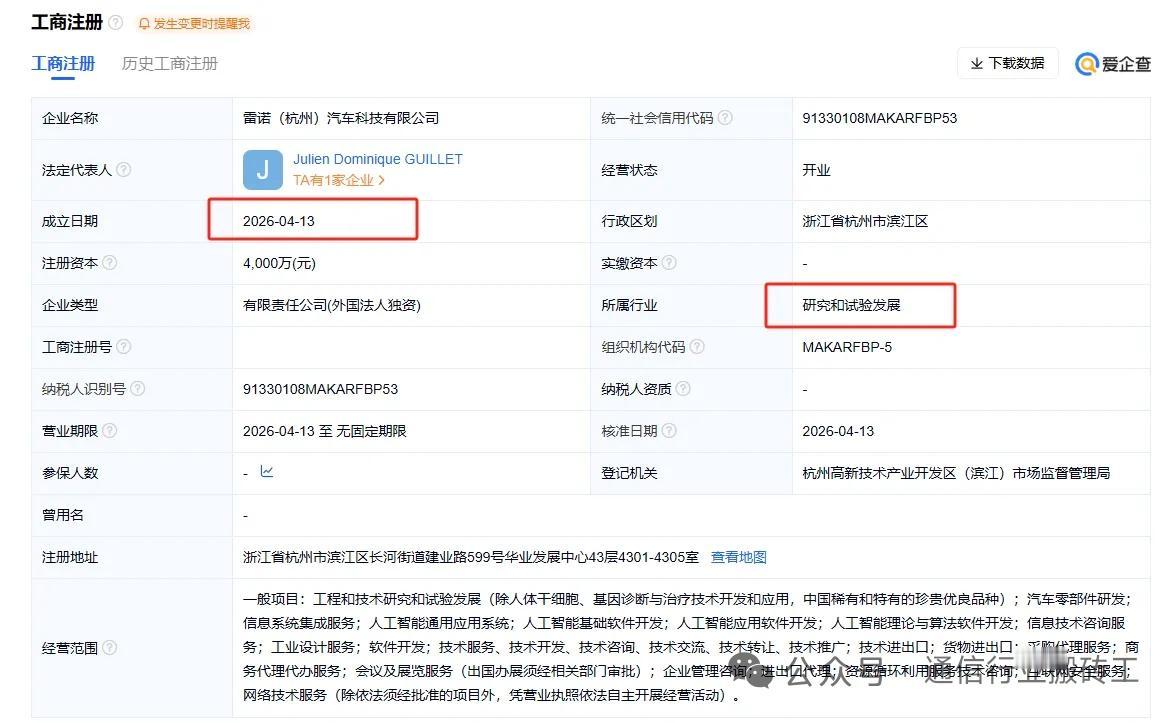Click the 查看地图 link
The image size is (1173, 723).
[738, 557]
